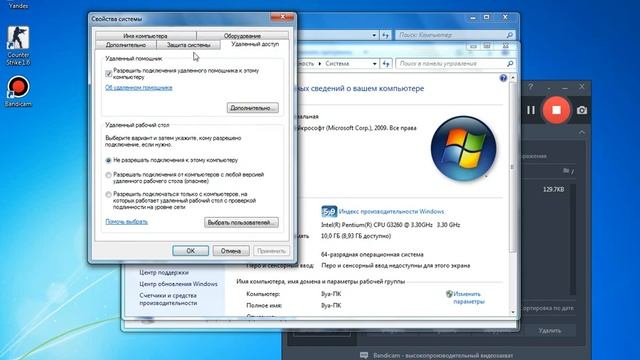Open Об удаленном помощнике link
The image size is (640, 360).
139,88
